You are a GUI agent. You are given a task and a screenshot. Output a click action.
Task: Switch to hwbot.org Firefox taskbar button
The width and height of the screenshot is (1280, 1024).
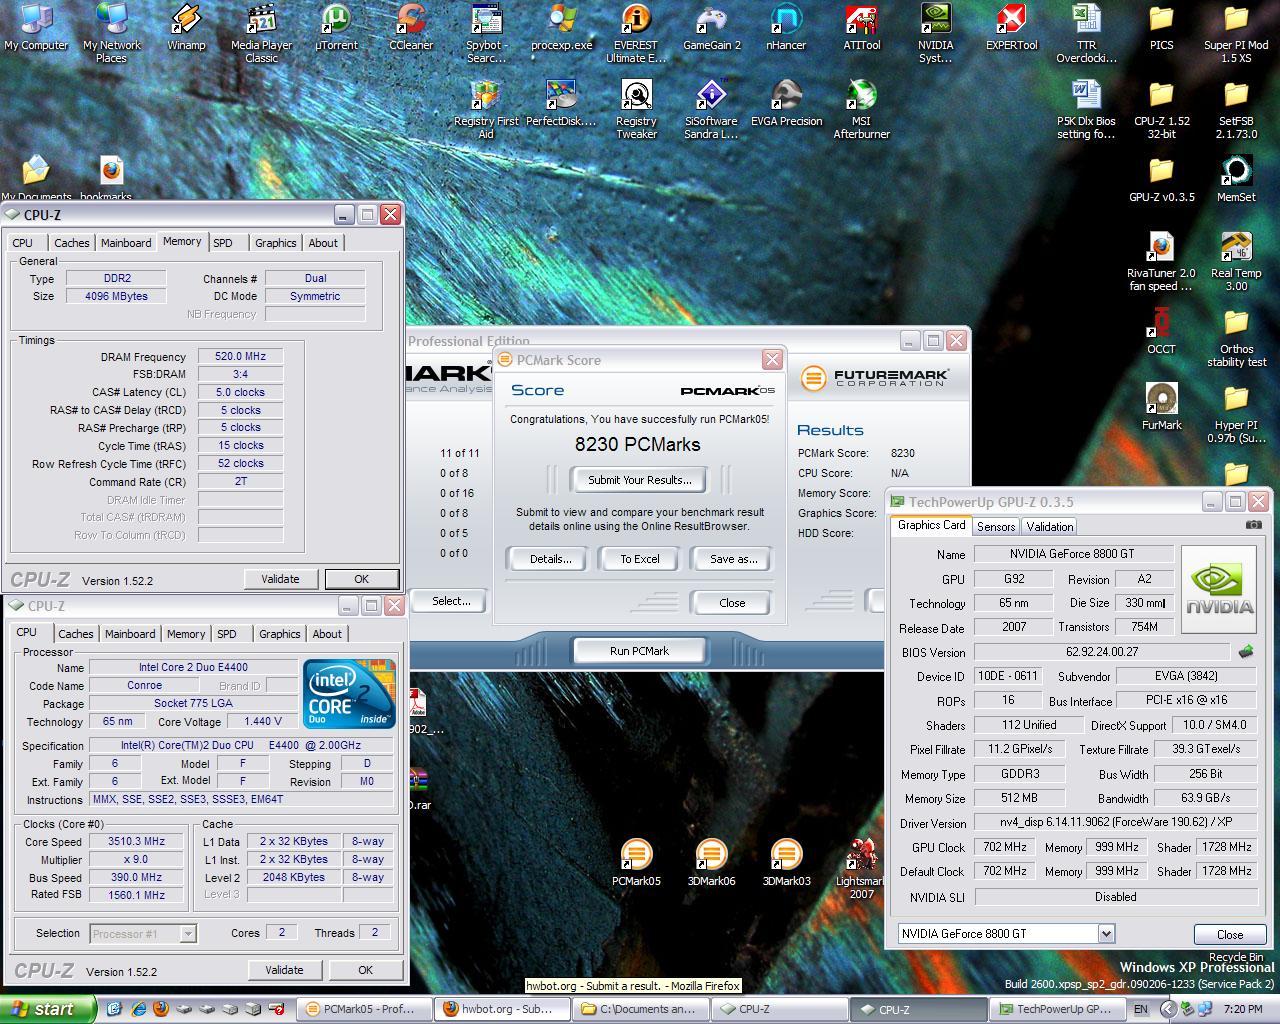pos(503,1009)
